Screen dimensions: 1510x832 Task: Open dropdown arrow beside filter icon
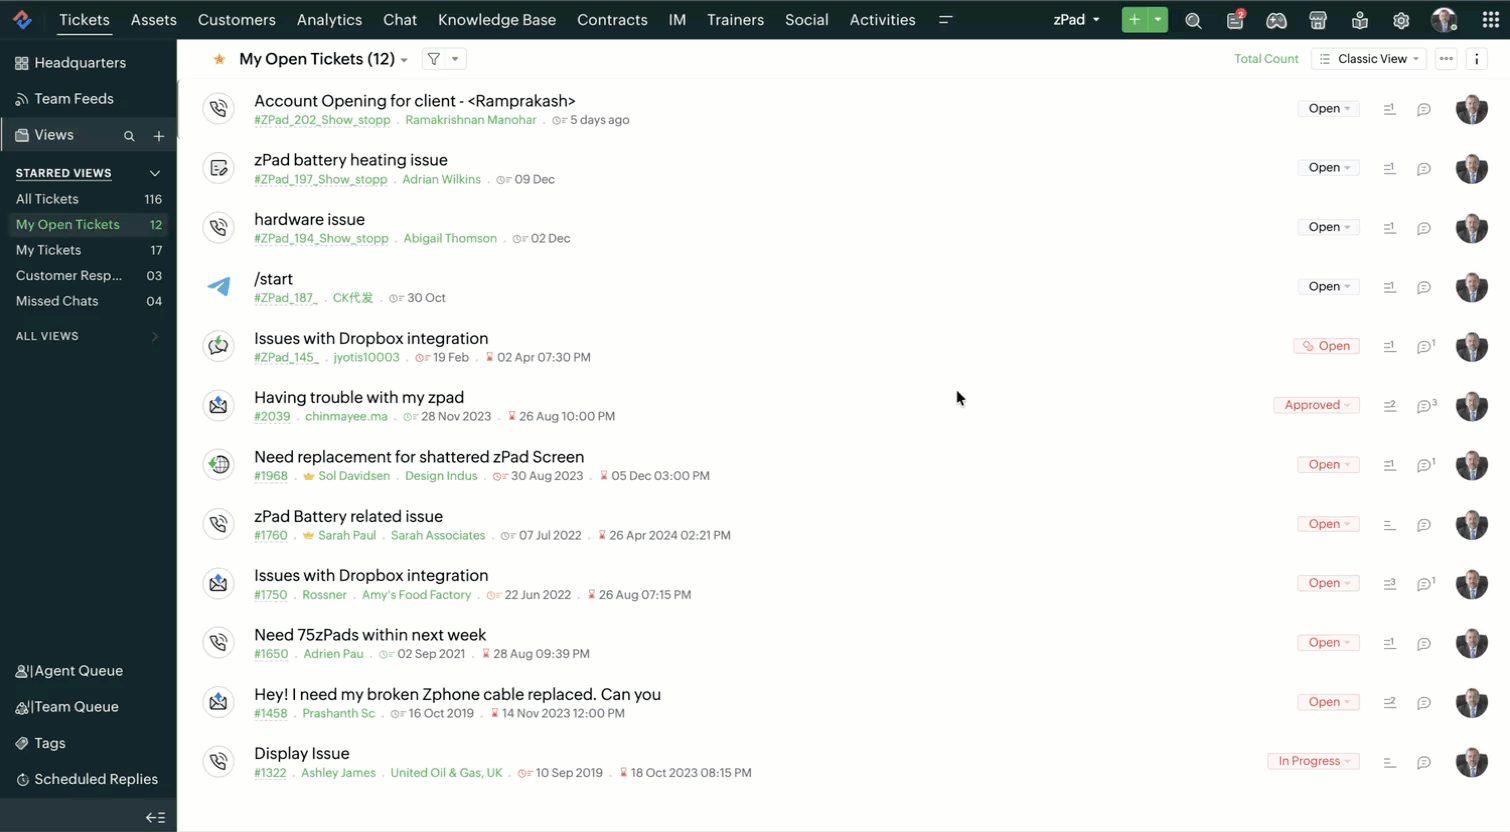tap(455, 59)
